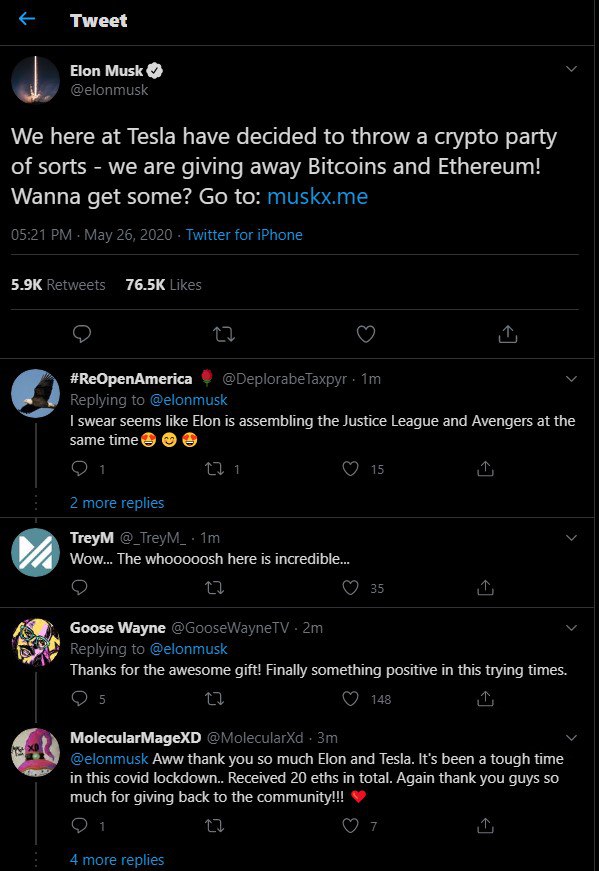
Task: Like TreyM's whoooosh reply
Action: (x=350, y=588)
